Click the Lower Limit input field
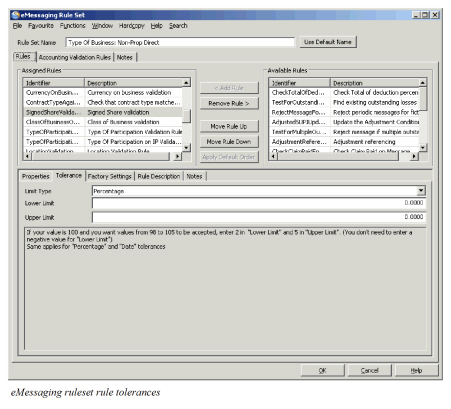Viewport: 451px width, 409px height. pos(259,203)
